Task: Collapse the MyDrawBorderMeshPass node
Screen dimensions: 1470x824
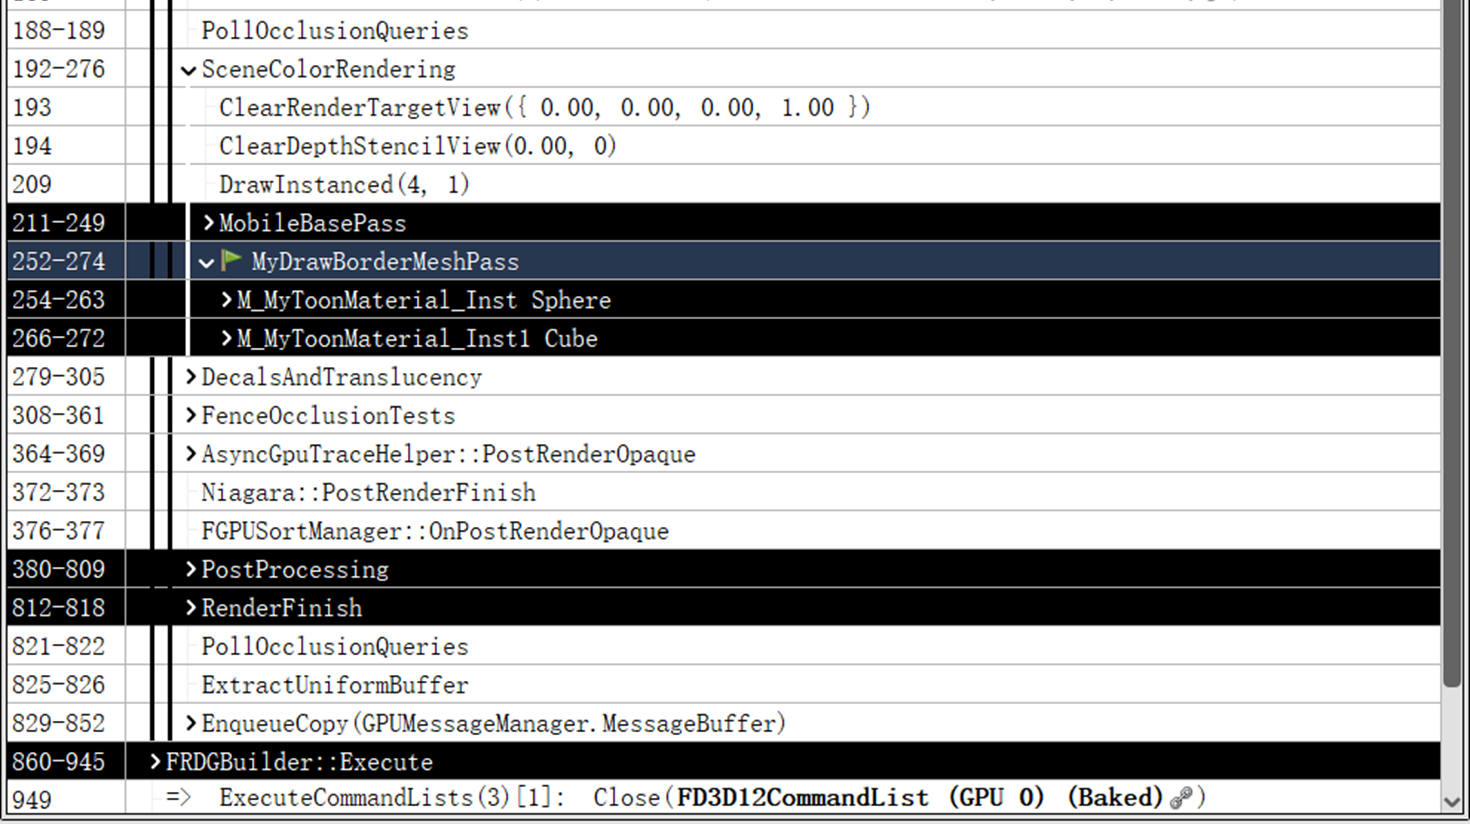Action: pyautogui.click(x=206, y=262)
